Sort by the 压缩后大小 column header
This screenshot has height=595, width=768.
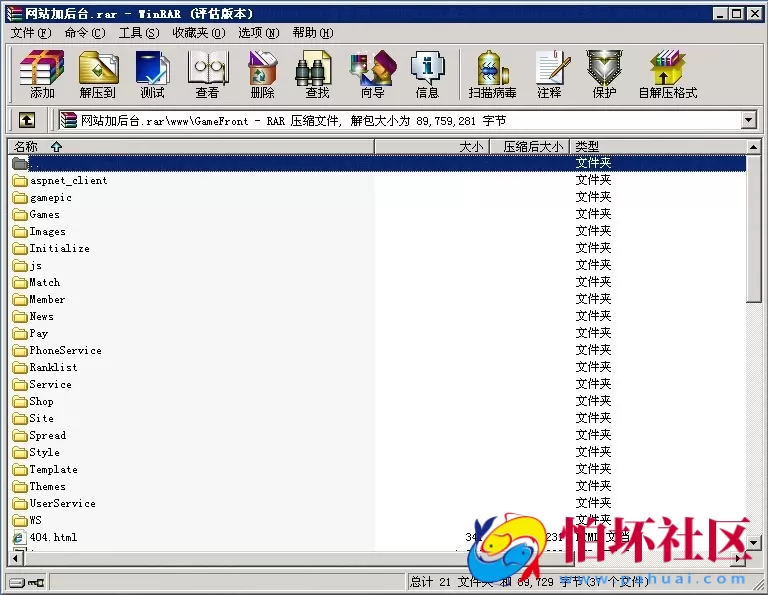pos(530,146)
